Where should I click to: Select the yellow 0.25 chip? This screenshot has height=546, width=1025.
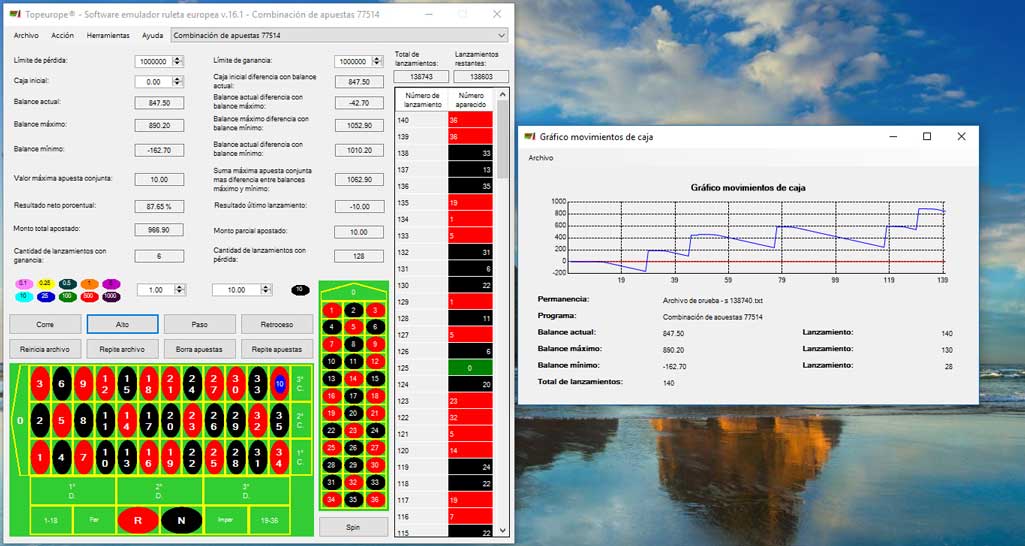click(x=45, y=284)
